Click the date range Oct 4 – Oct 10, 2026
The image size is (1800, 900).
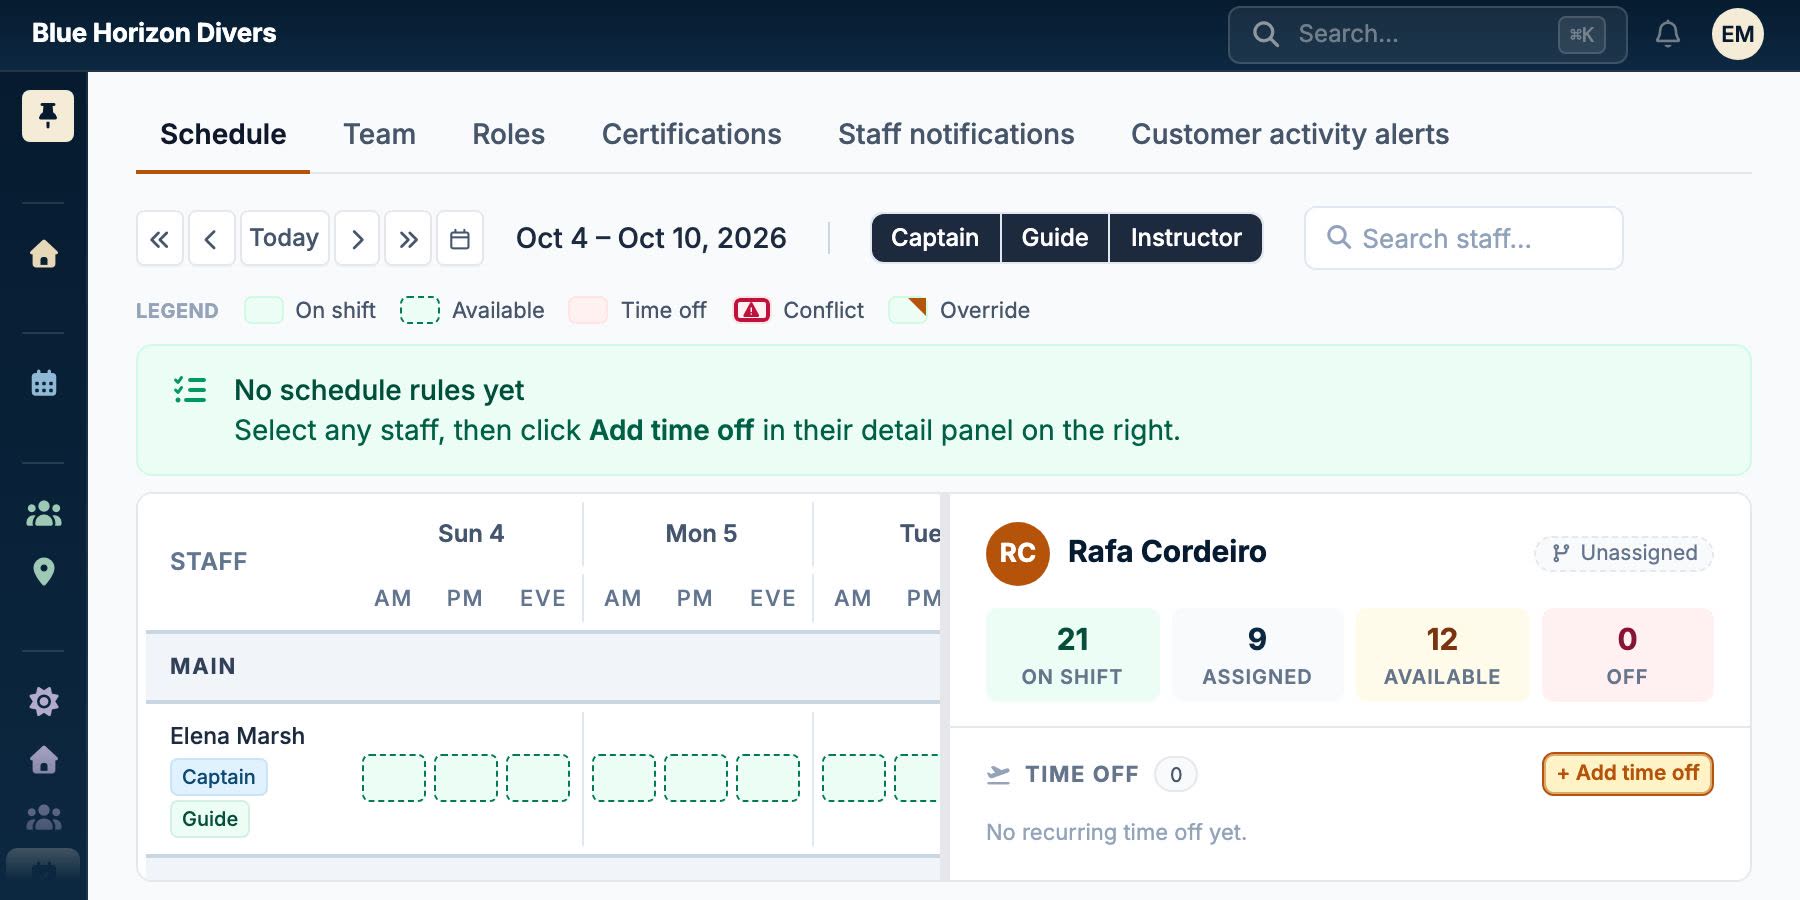pyautogui.click(x=651, y=238)
